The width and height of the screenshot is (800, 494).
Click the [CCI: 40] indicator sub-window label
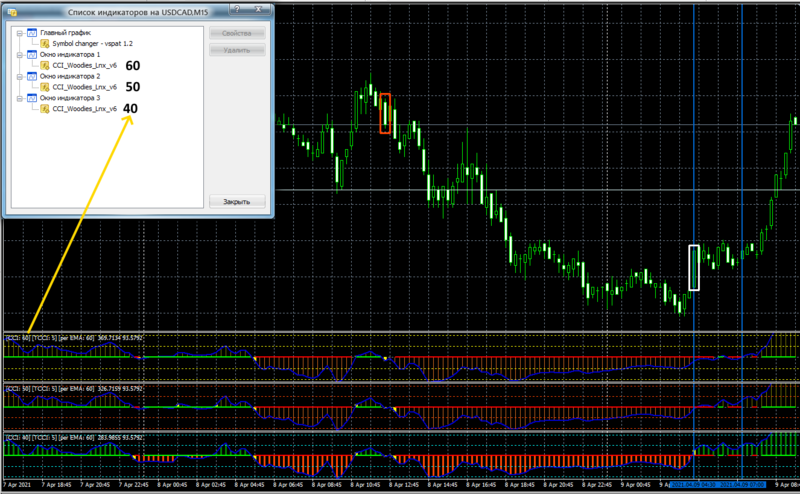[x=74, y=438]
